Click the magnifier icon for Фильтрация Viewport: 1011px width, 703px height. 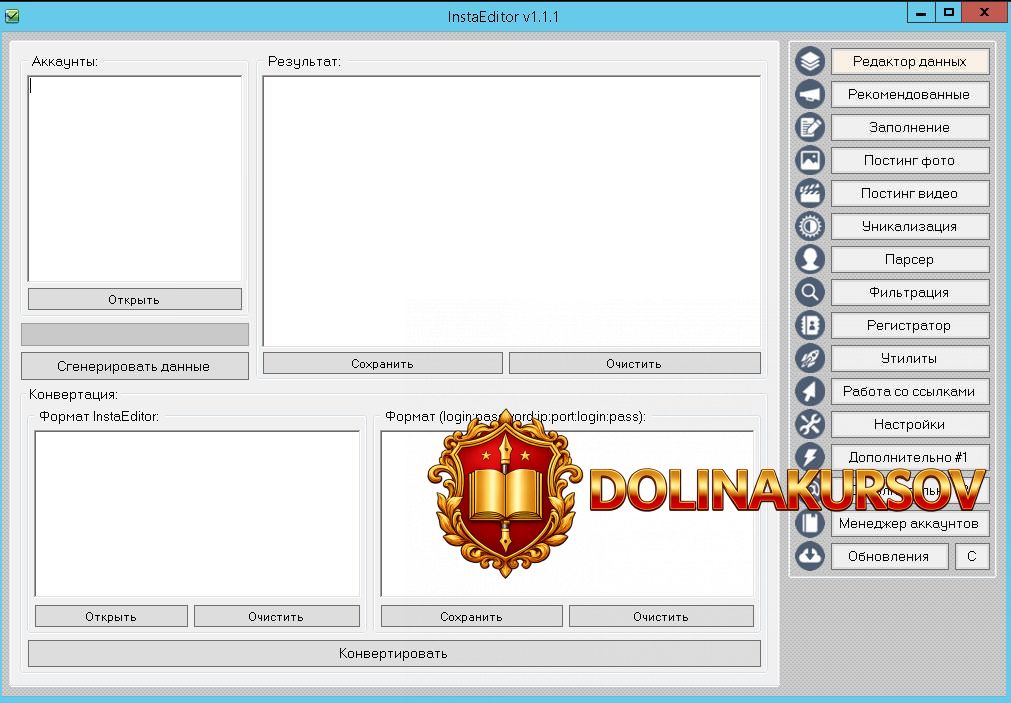point(810,292)
